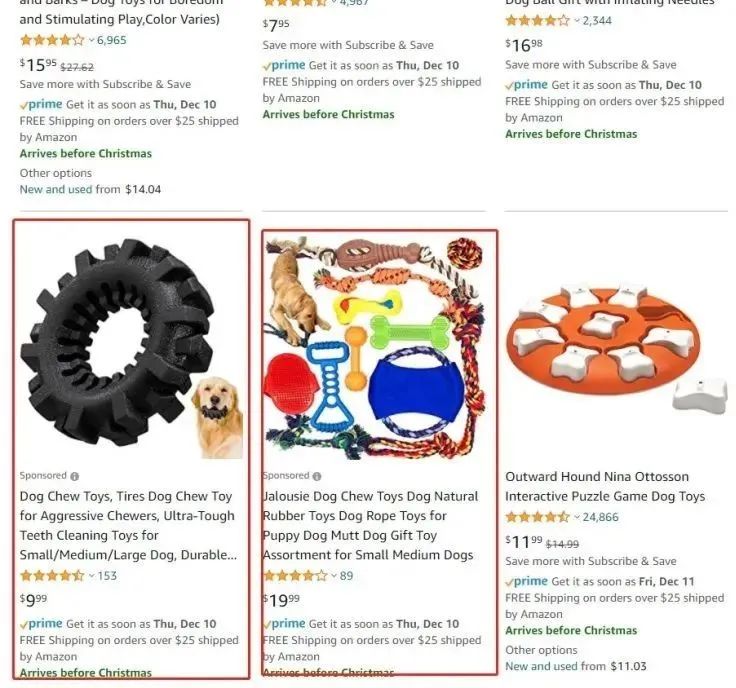
Task: Click the info icon beside Jalousie Sponsored label
Action: click(x=317, y=476)
